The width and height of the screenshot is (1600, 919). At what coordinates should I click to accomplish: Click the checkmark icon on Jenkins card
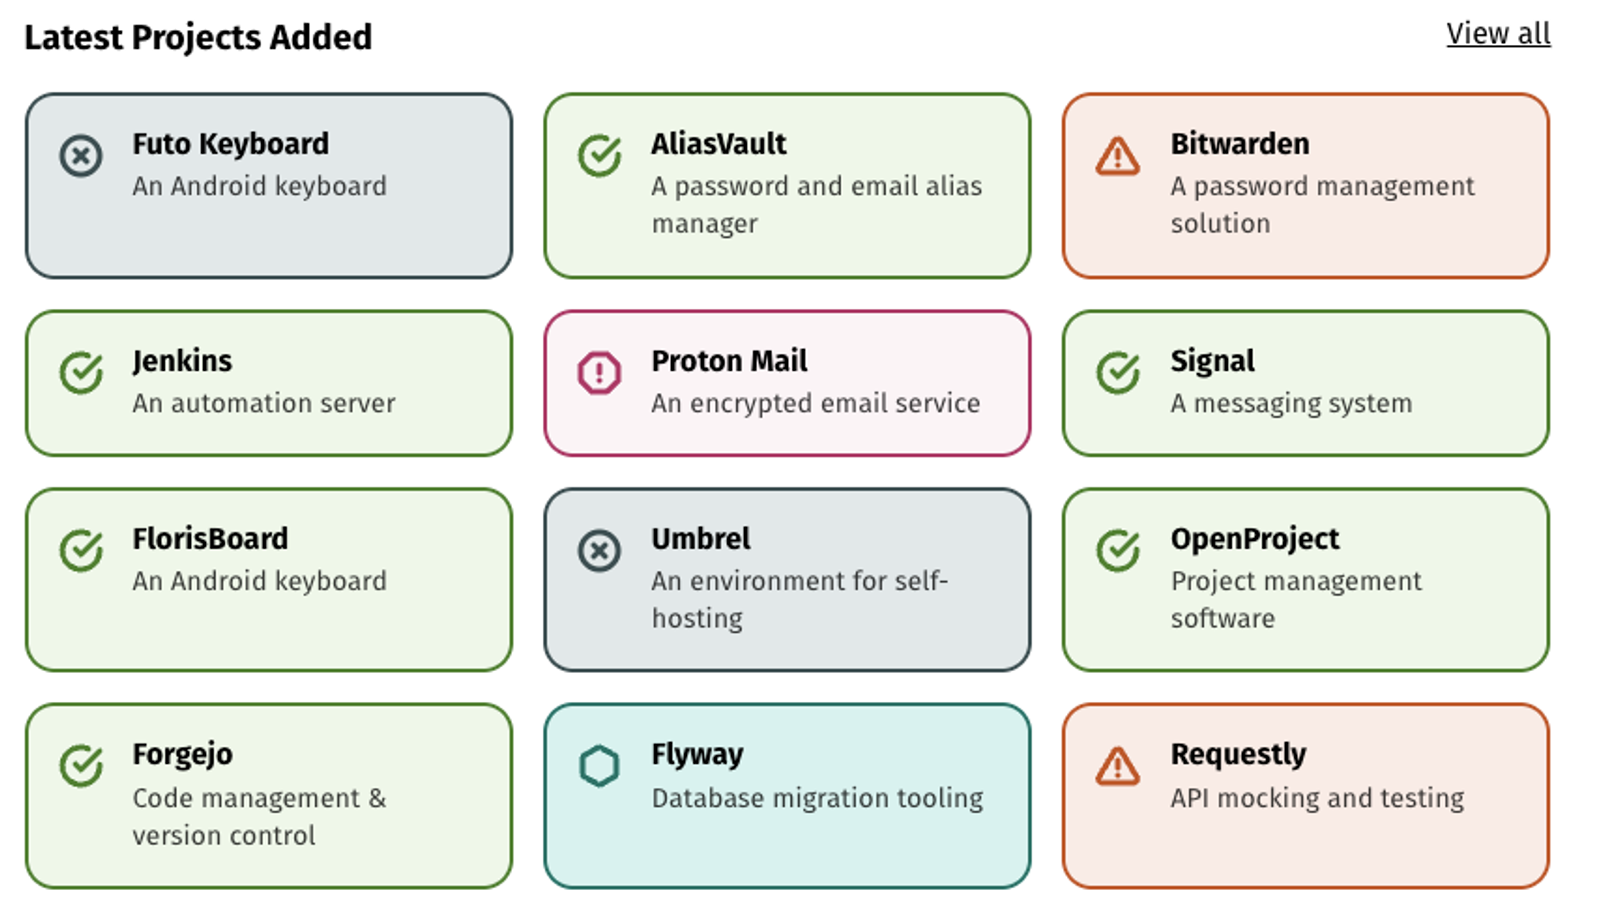[81, 373]
